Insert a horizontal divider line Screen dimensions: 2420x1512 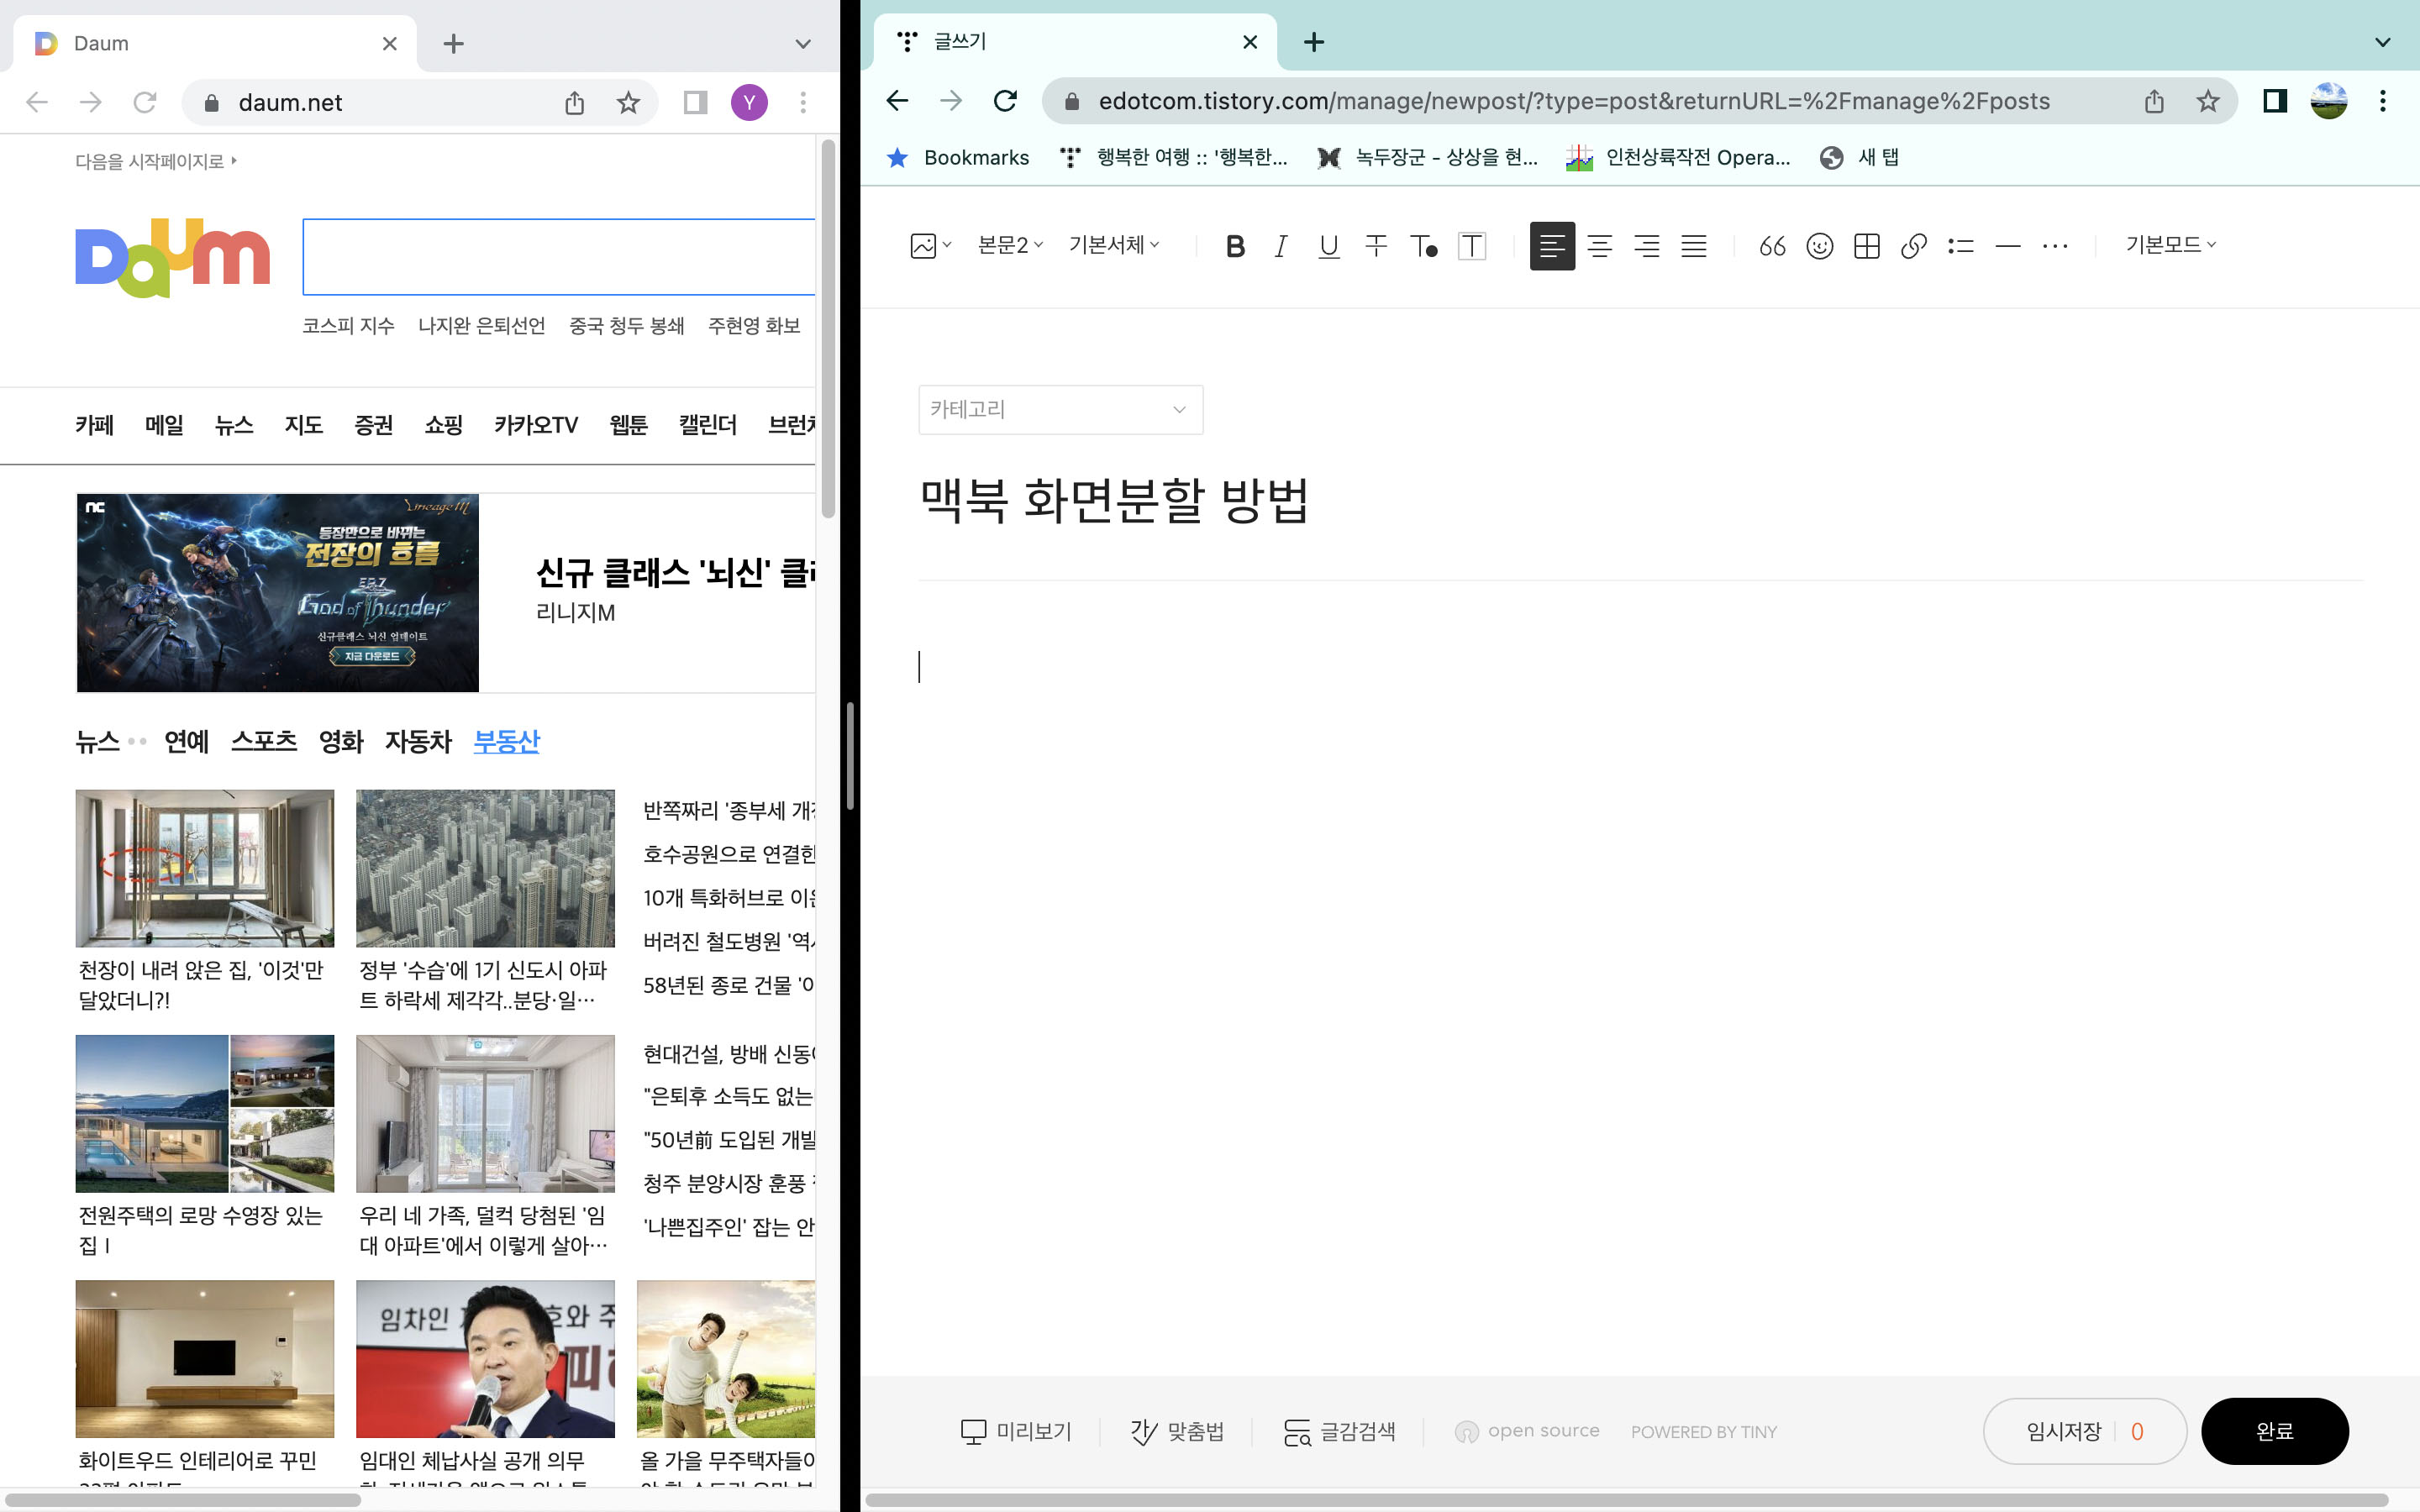pos(2008,246)
